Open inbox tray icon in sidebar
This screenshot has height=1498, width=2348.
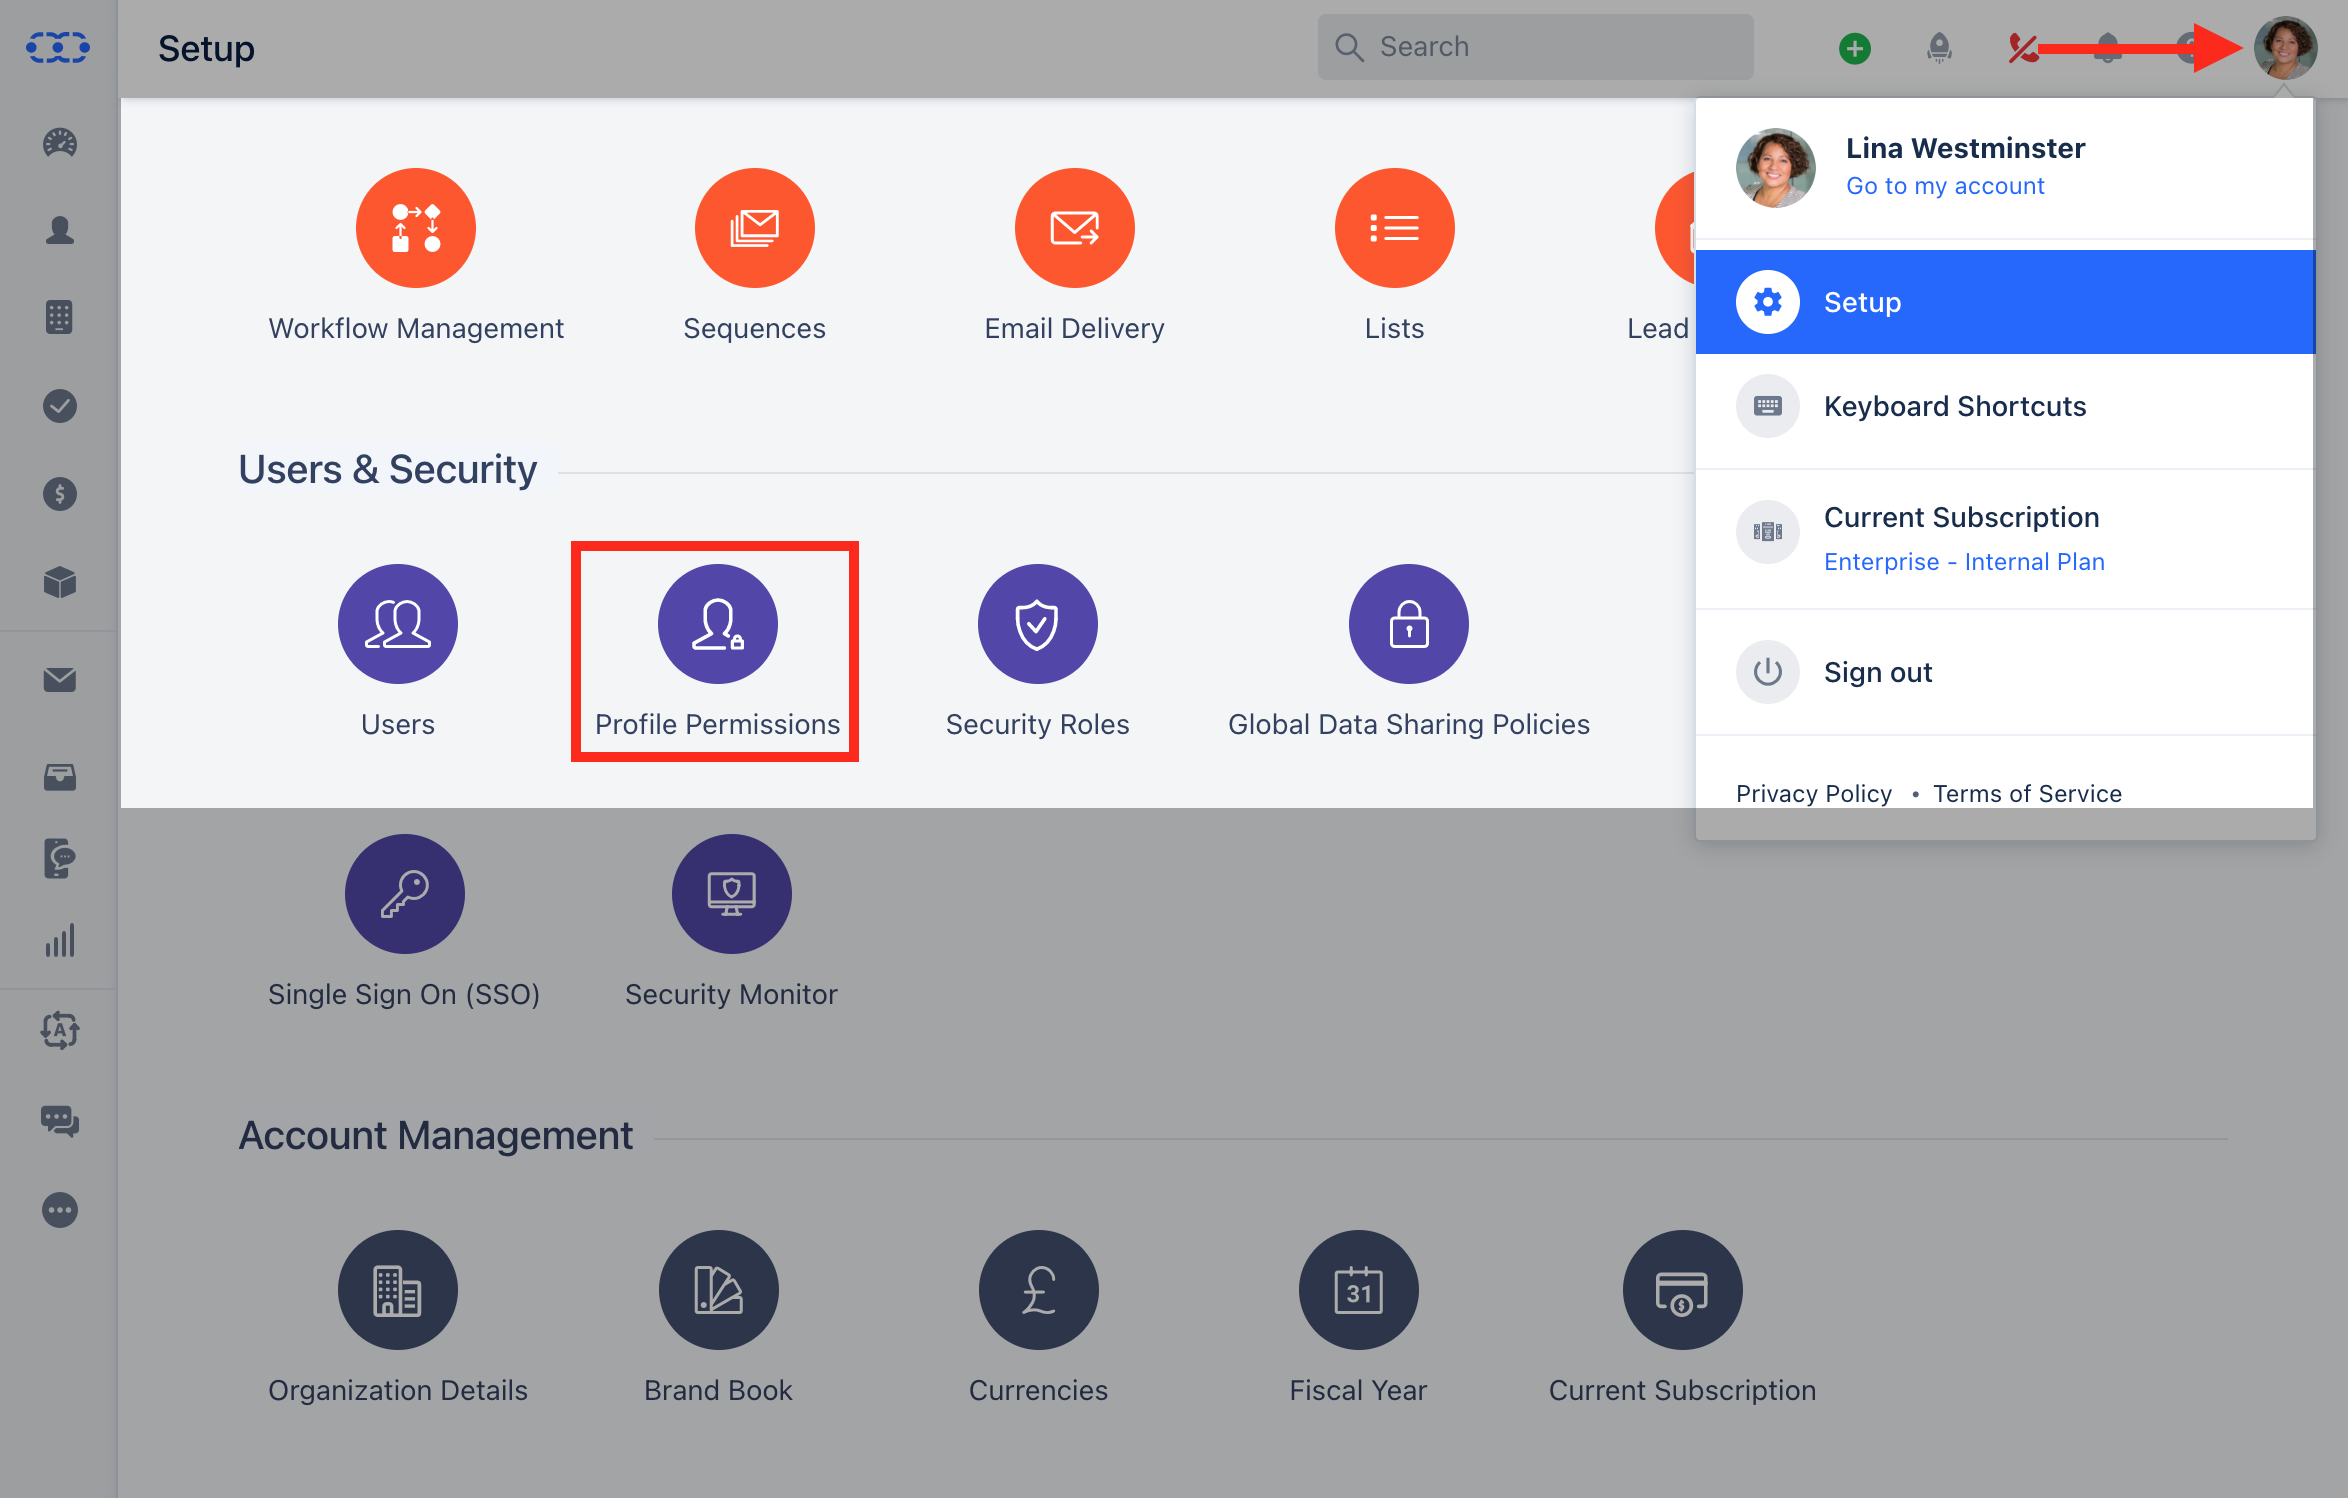(x=60, y=777)
